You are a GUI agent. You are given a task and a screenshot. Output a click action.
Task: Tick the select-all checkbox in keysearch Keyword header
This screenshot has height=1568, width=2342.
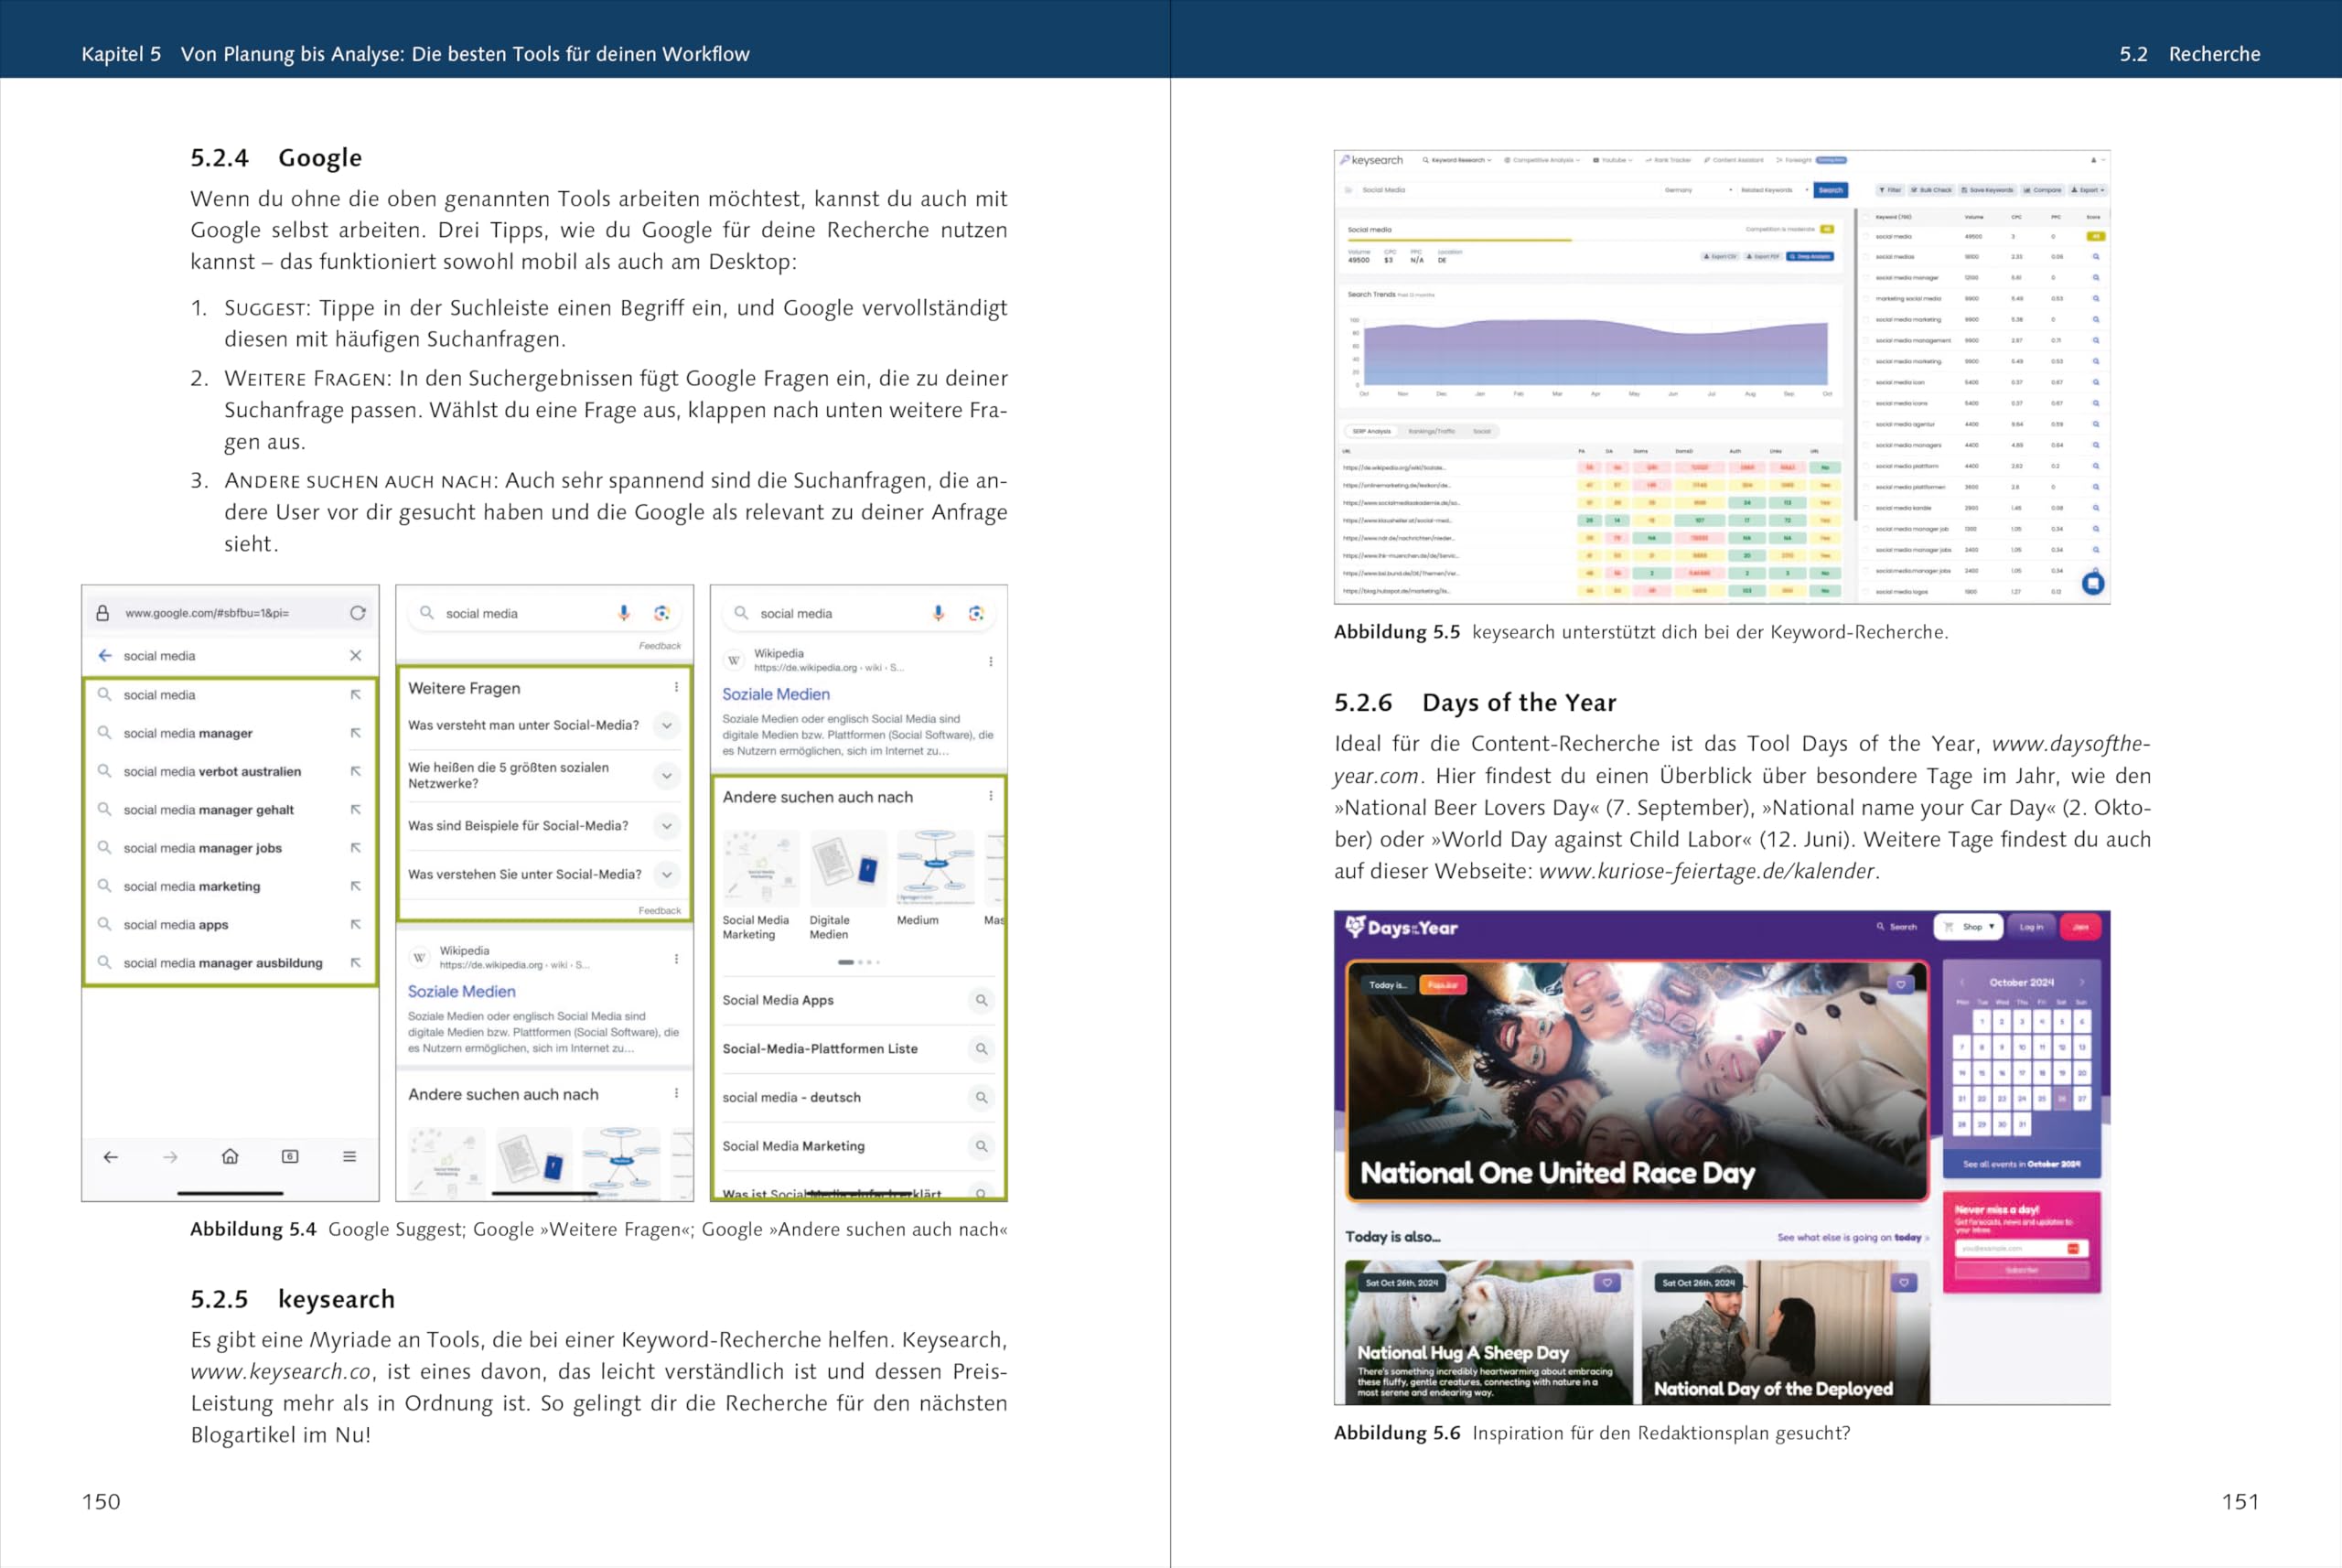[x=1866, y=216]
